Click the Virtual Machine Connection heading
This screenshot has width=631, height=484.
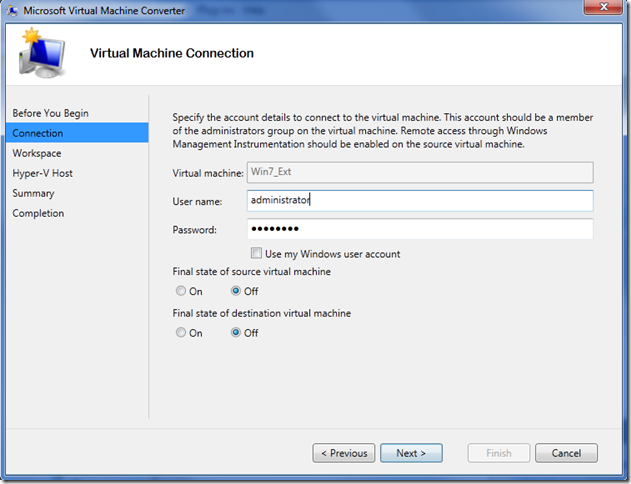click(172, 53)
